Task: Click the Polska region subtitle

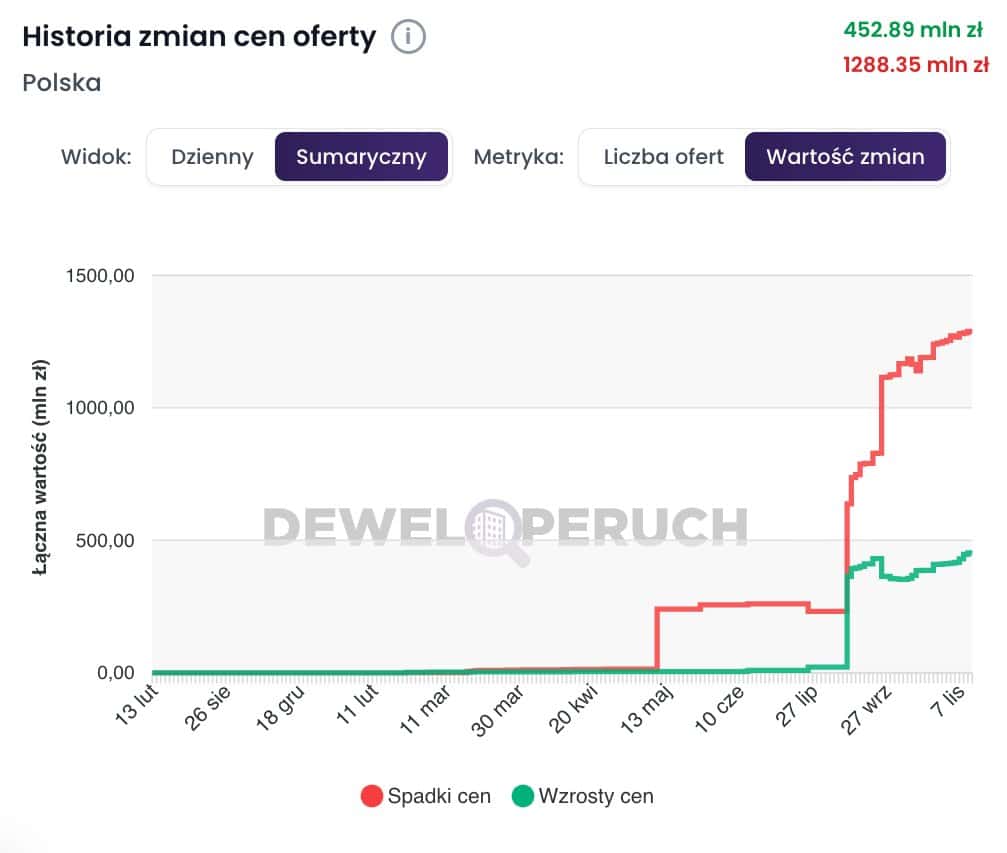Action: 61,82
